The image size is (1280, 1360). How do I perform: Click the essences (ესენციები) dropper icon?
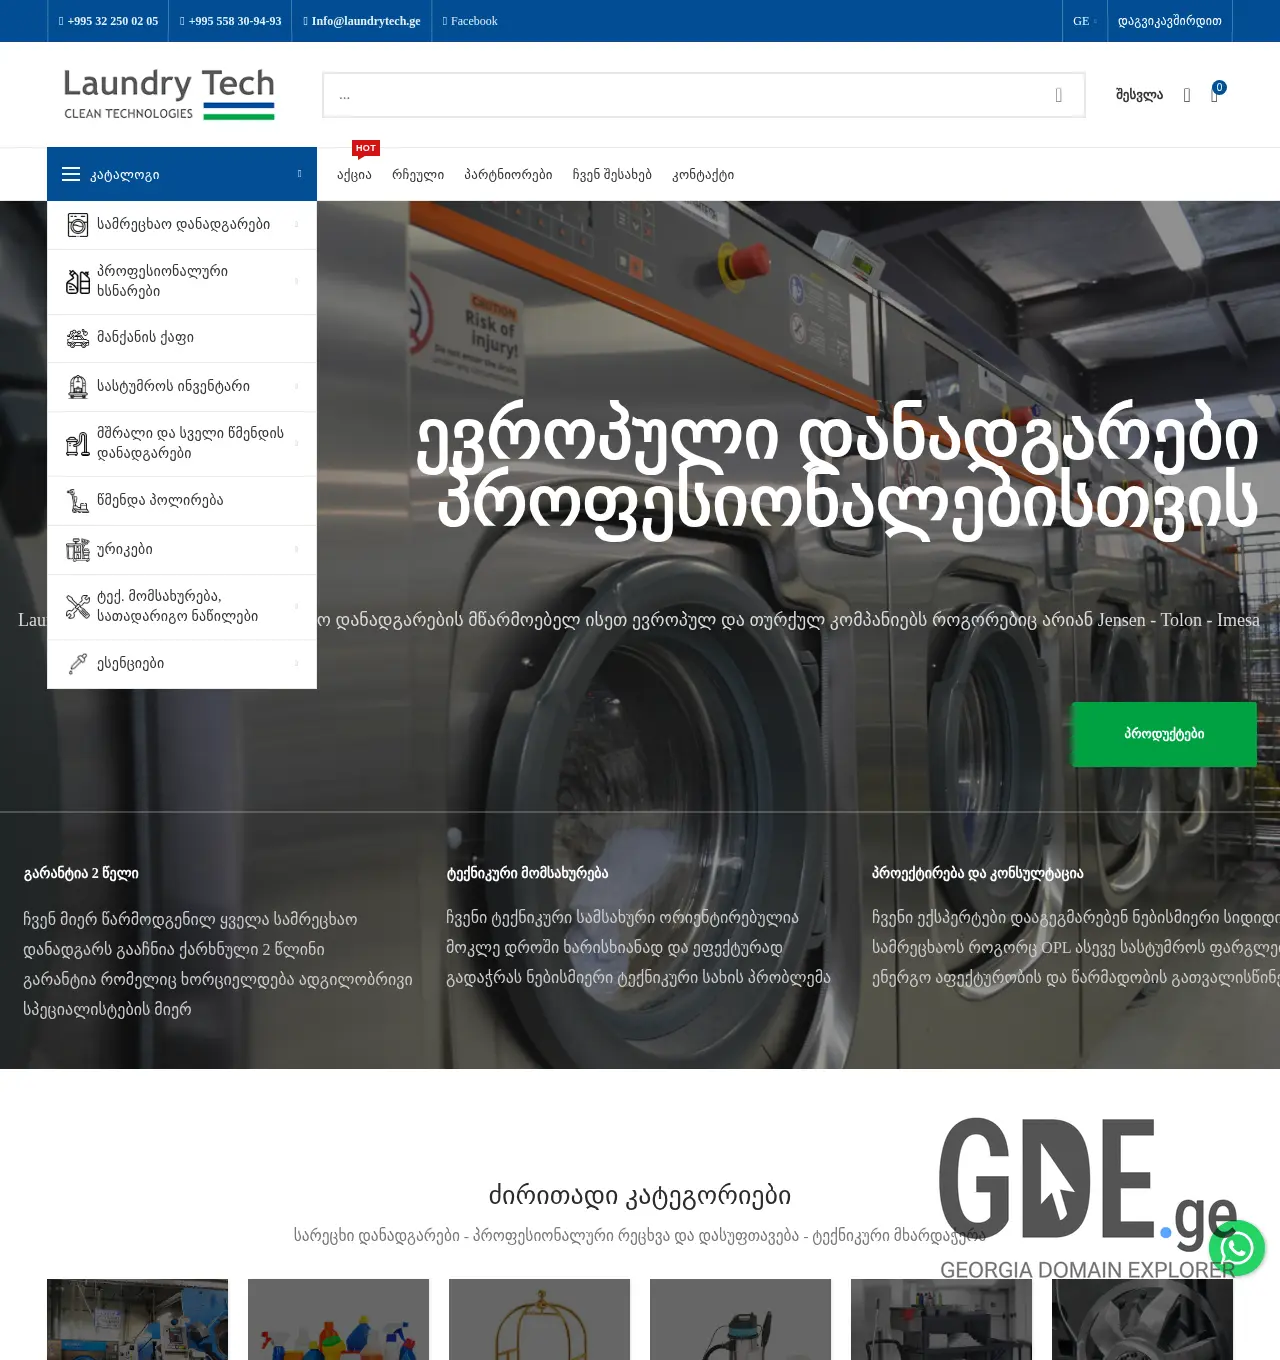pyautogui.click(x=78, y=663)
